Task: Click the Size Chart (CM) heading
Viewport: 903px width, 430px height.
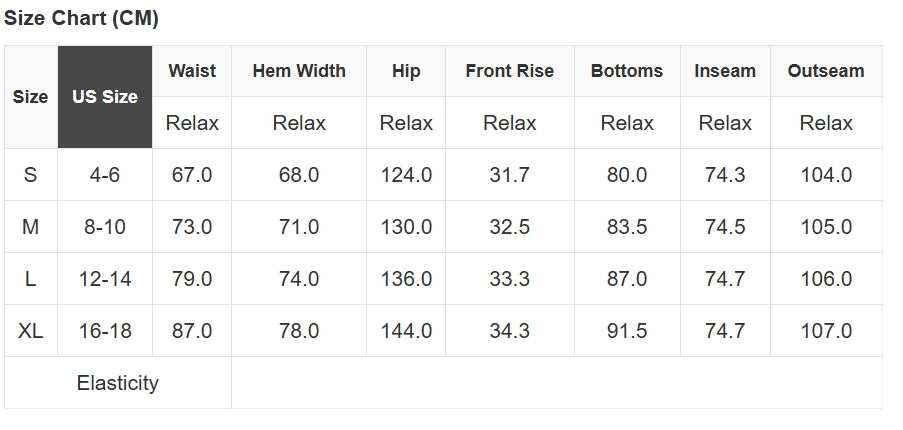Action: pyautogui.click(x=81, y=19)
